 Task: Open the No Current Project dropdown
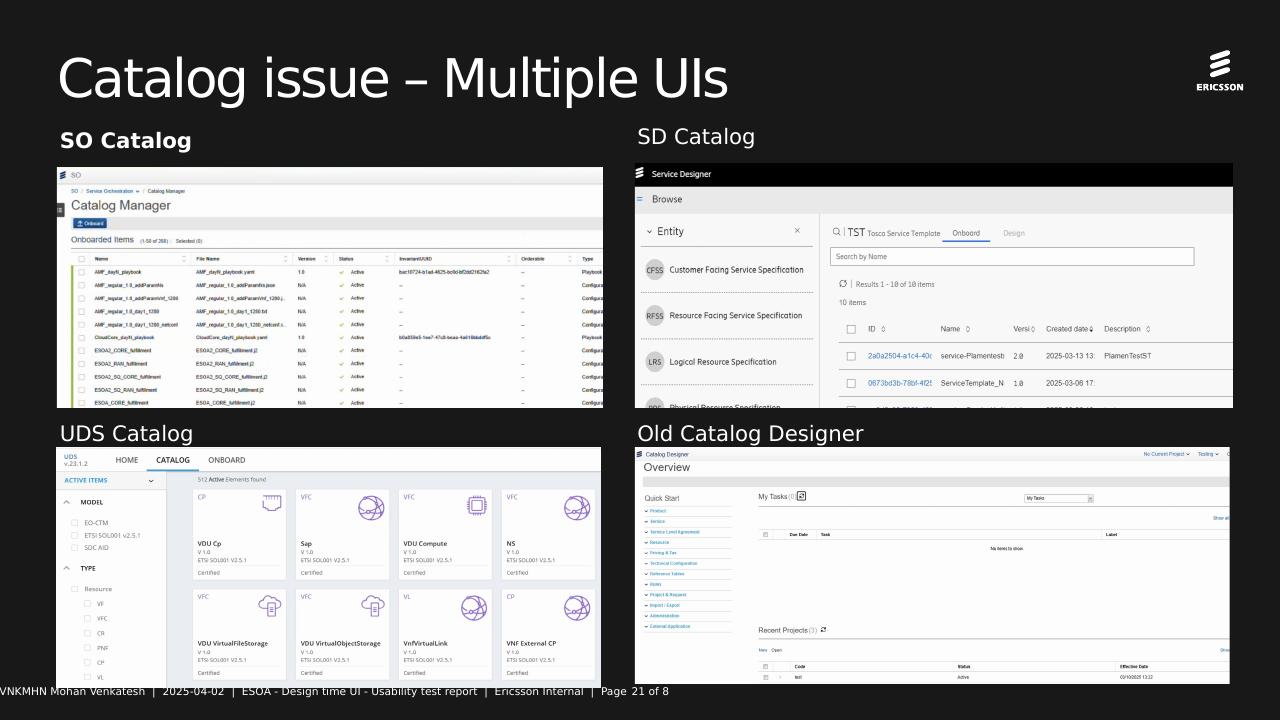1167,454
